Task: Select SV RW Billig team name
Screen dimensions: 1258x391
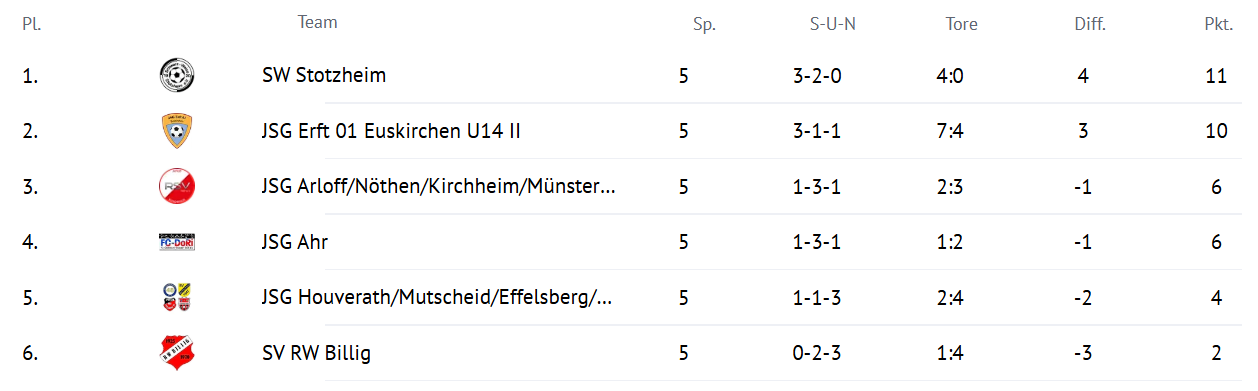Action: [317, 353]
